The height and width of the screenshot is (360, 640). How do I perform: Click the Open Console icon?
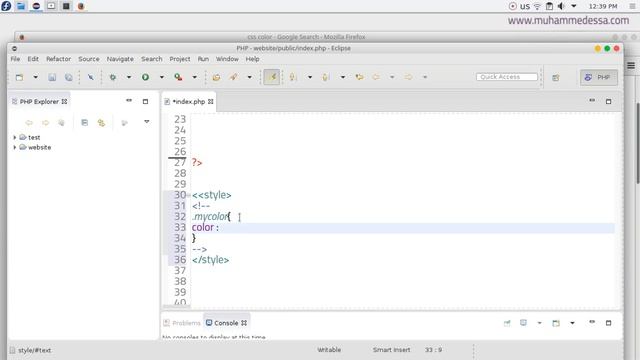556,323
